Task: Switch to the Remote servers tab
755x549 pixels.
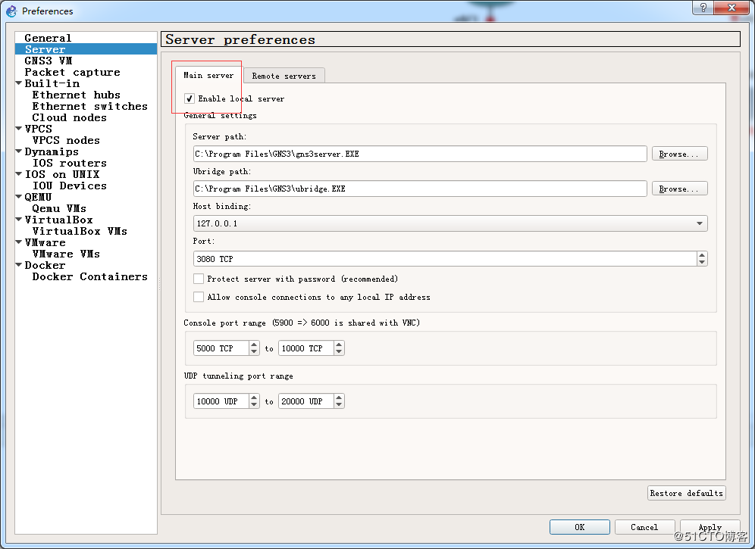Action: 284,76
